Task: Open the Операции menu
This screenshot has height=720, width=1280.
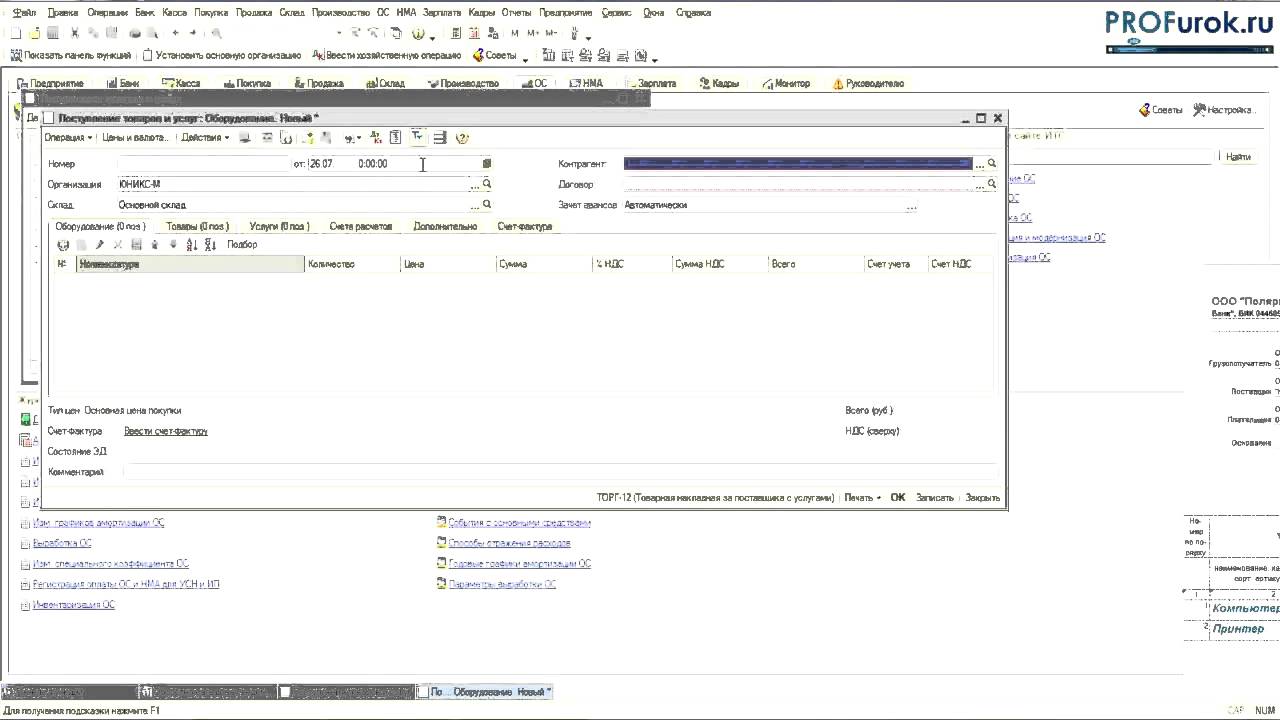Action: point(107,13)
